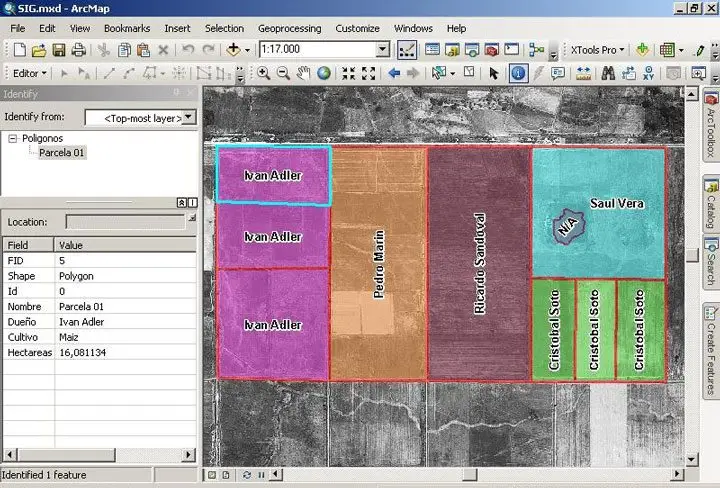This screenshot has width=720, height=488.
Task: Select the Zoom In tool
Action: (264, 73)
